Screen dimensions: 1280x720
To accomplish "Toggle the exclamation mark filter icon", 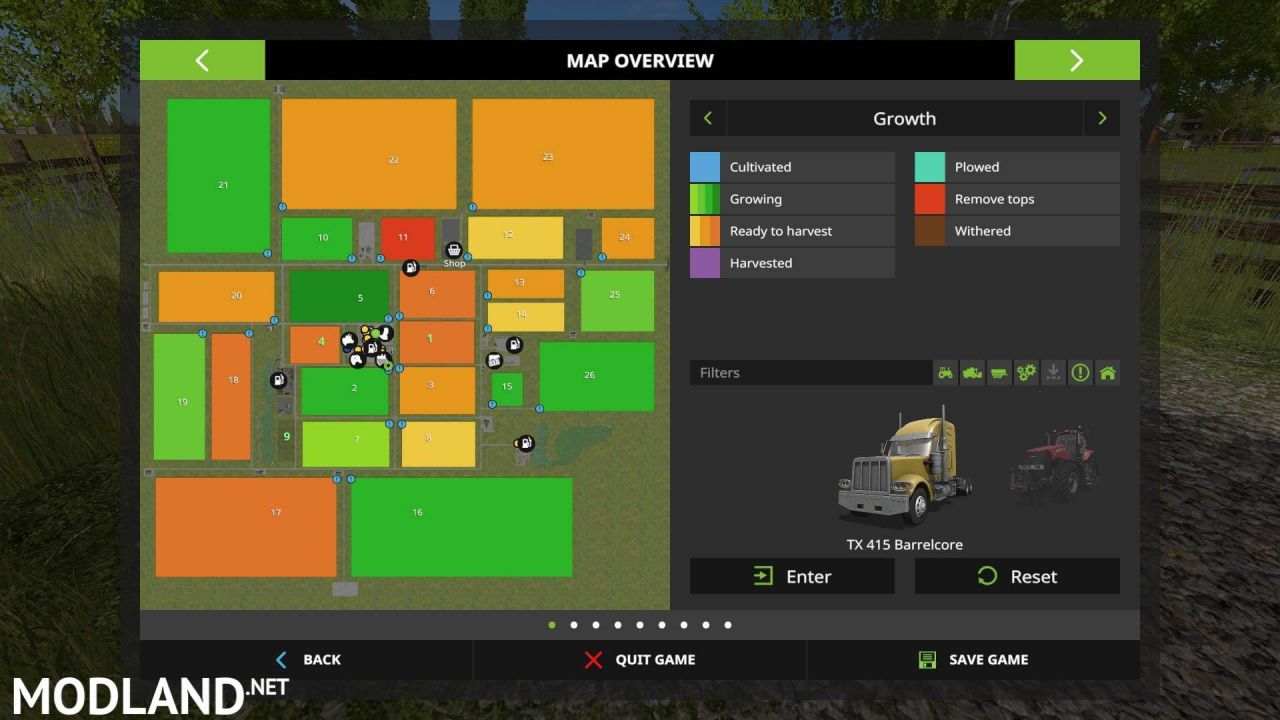I will 1080,373.
